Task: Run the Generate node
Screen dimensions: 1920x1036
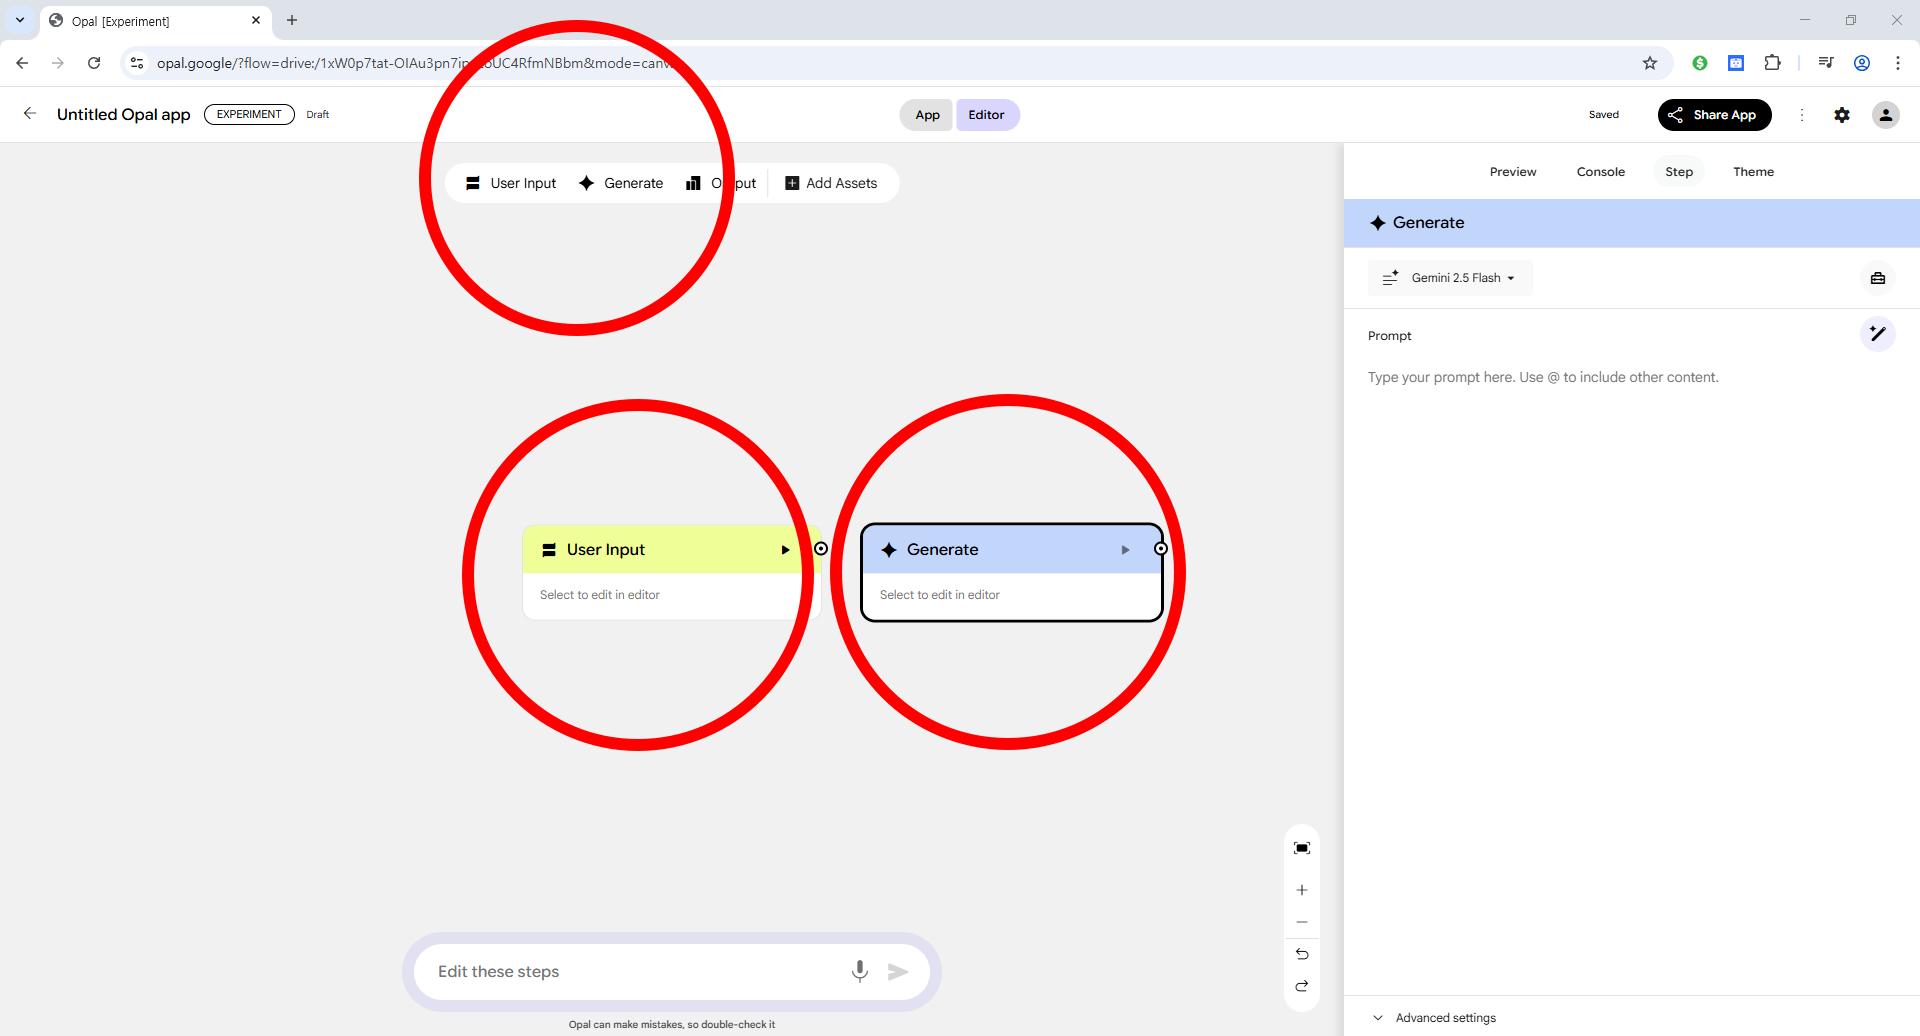Action: coord(1125,550)
